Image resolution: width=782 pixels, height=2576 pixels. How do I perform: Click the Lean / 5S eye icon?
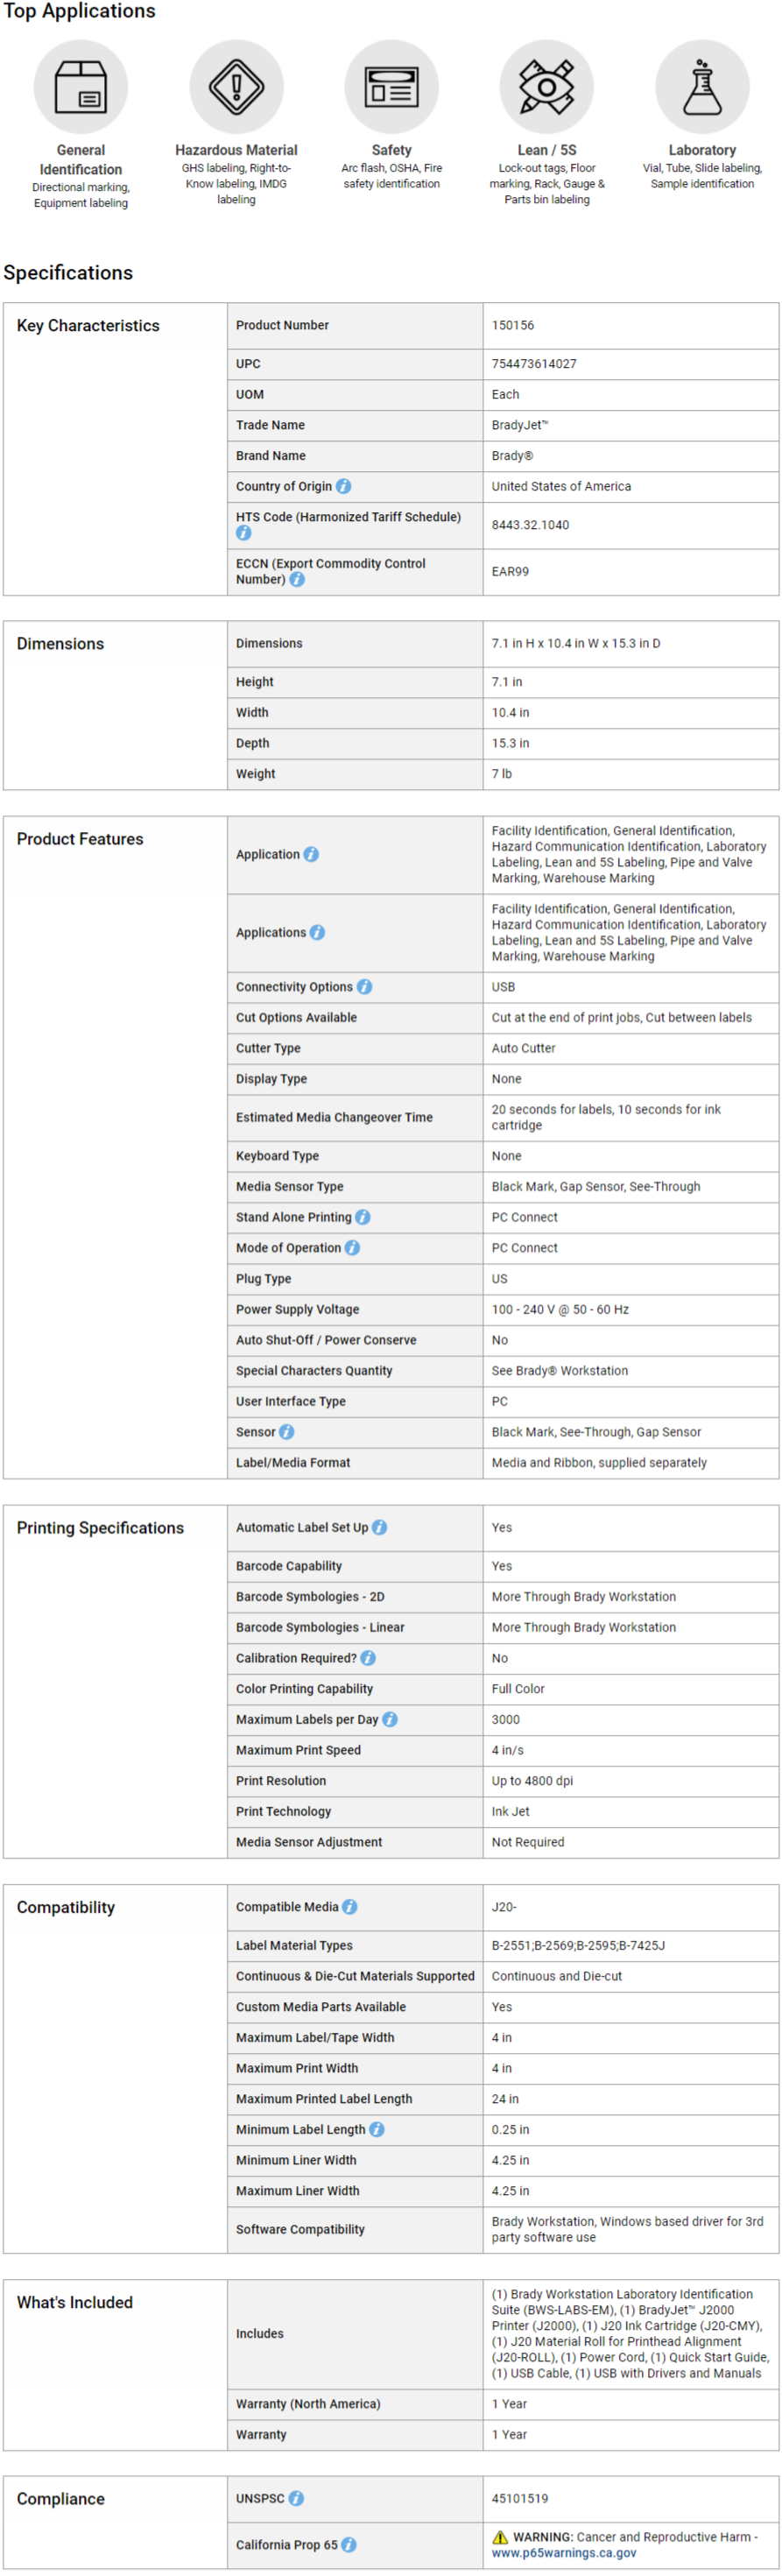point(547,87)
